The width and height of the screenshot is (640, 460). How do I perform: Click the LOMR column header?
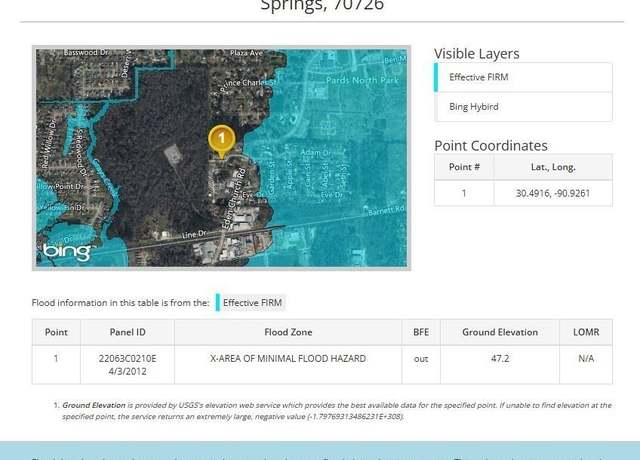point(586,332)
